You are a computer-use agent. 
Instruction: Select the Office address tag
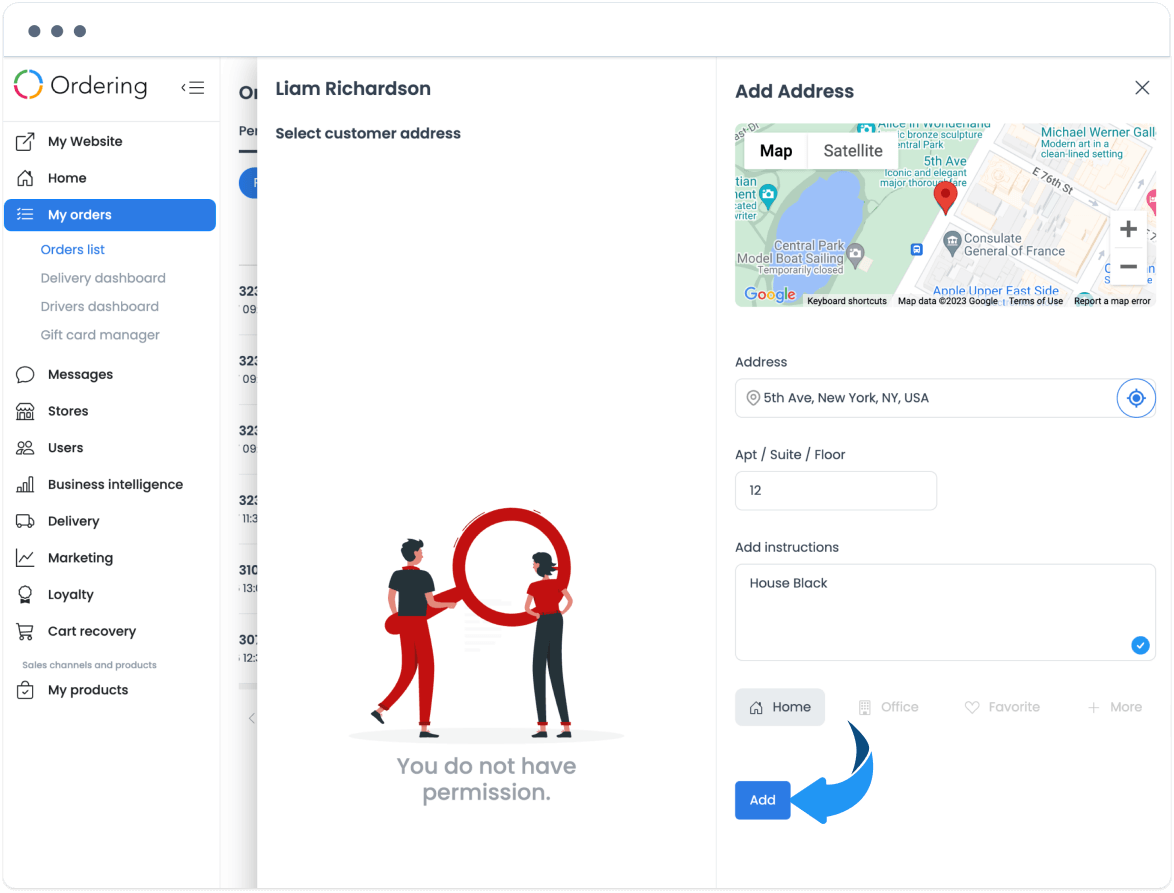tap(888, 707)
